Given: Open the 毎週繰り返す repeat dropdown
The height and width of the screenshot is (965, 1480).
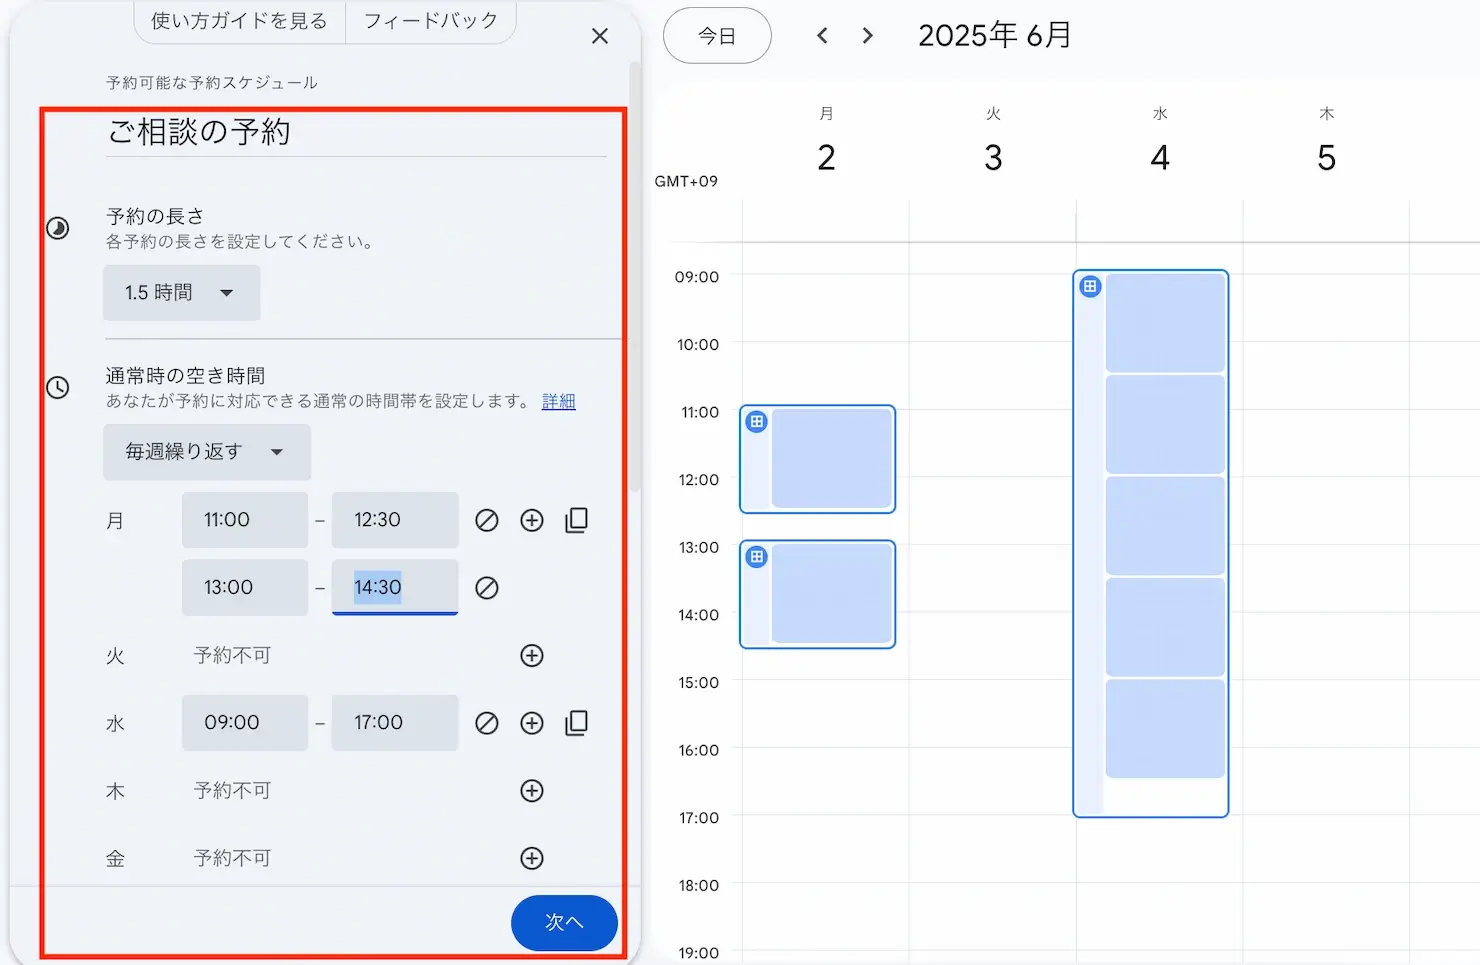Looking at the screenshot, I should [207, 452].
